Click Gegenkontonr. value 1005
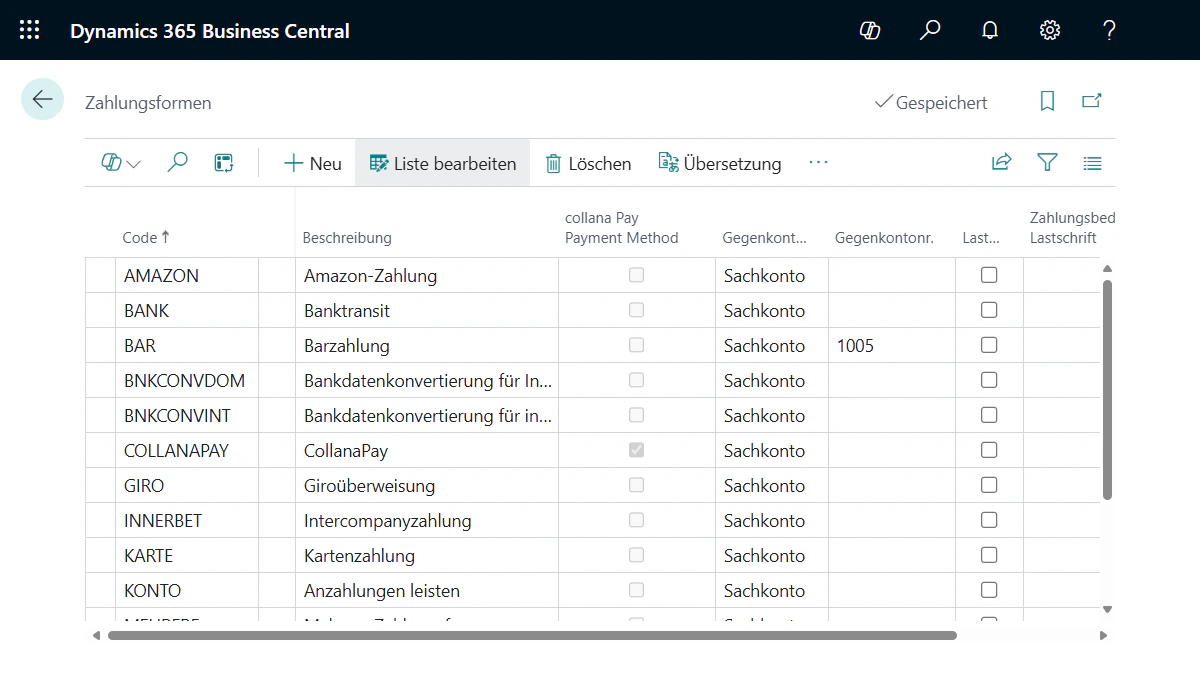 [855, 346]
